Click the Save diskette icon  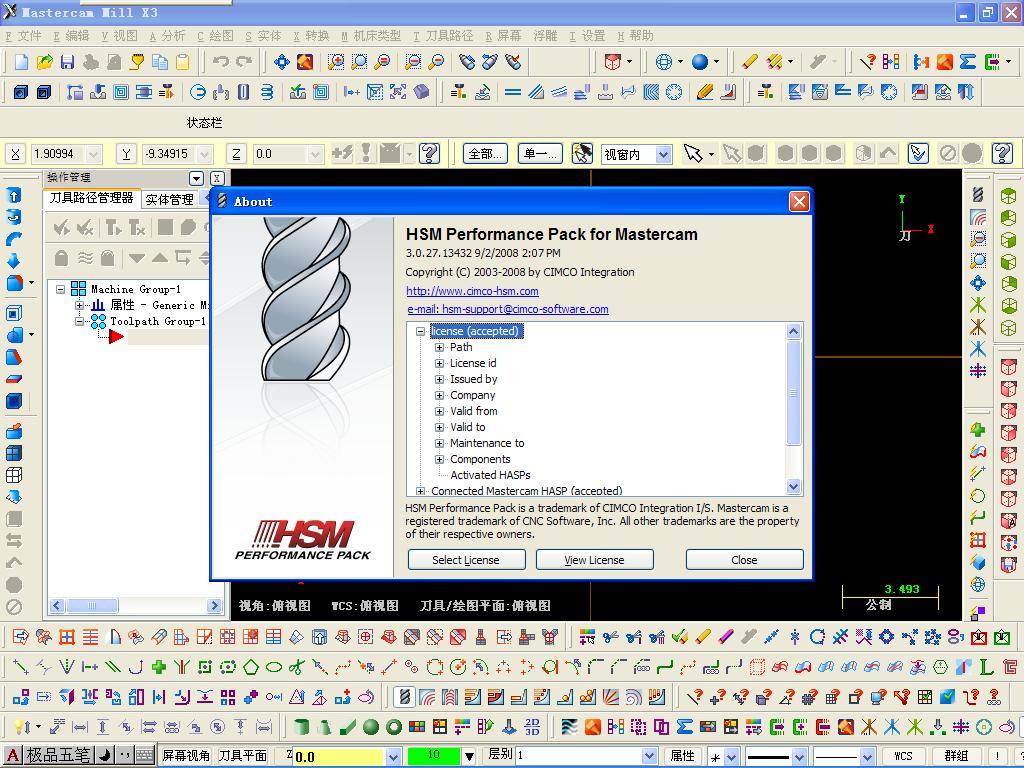(x=67, y=62)
